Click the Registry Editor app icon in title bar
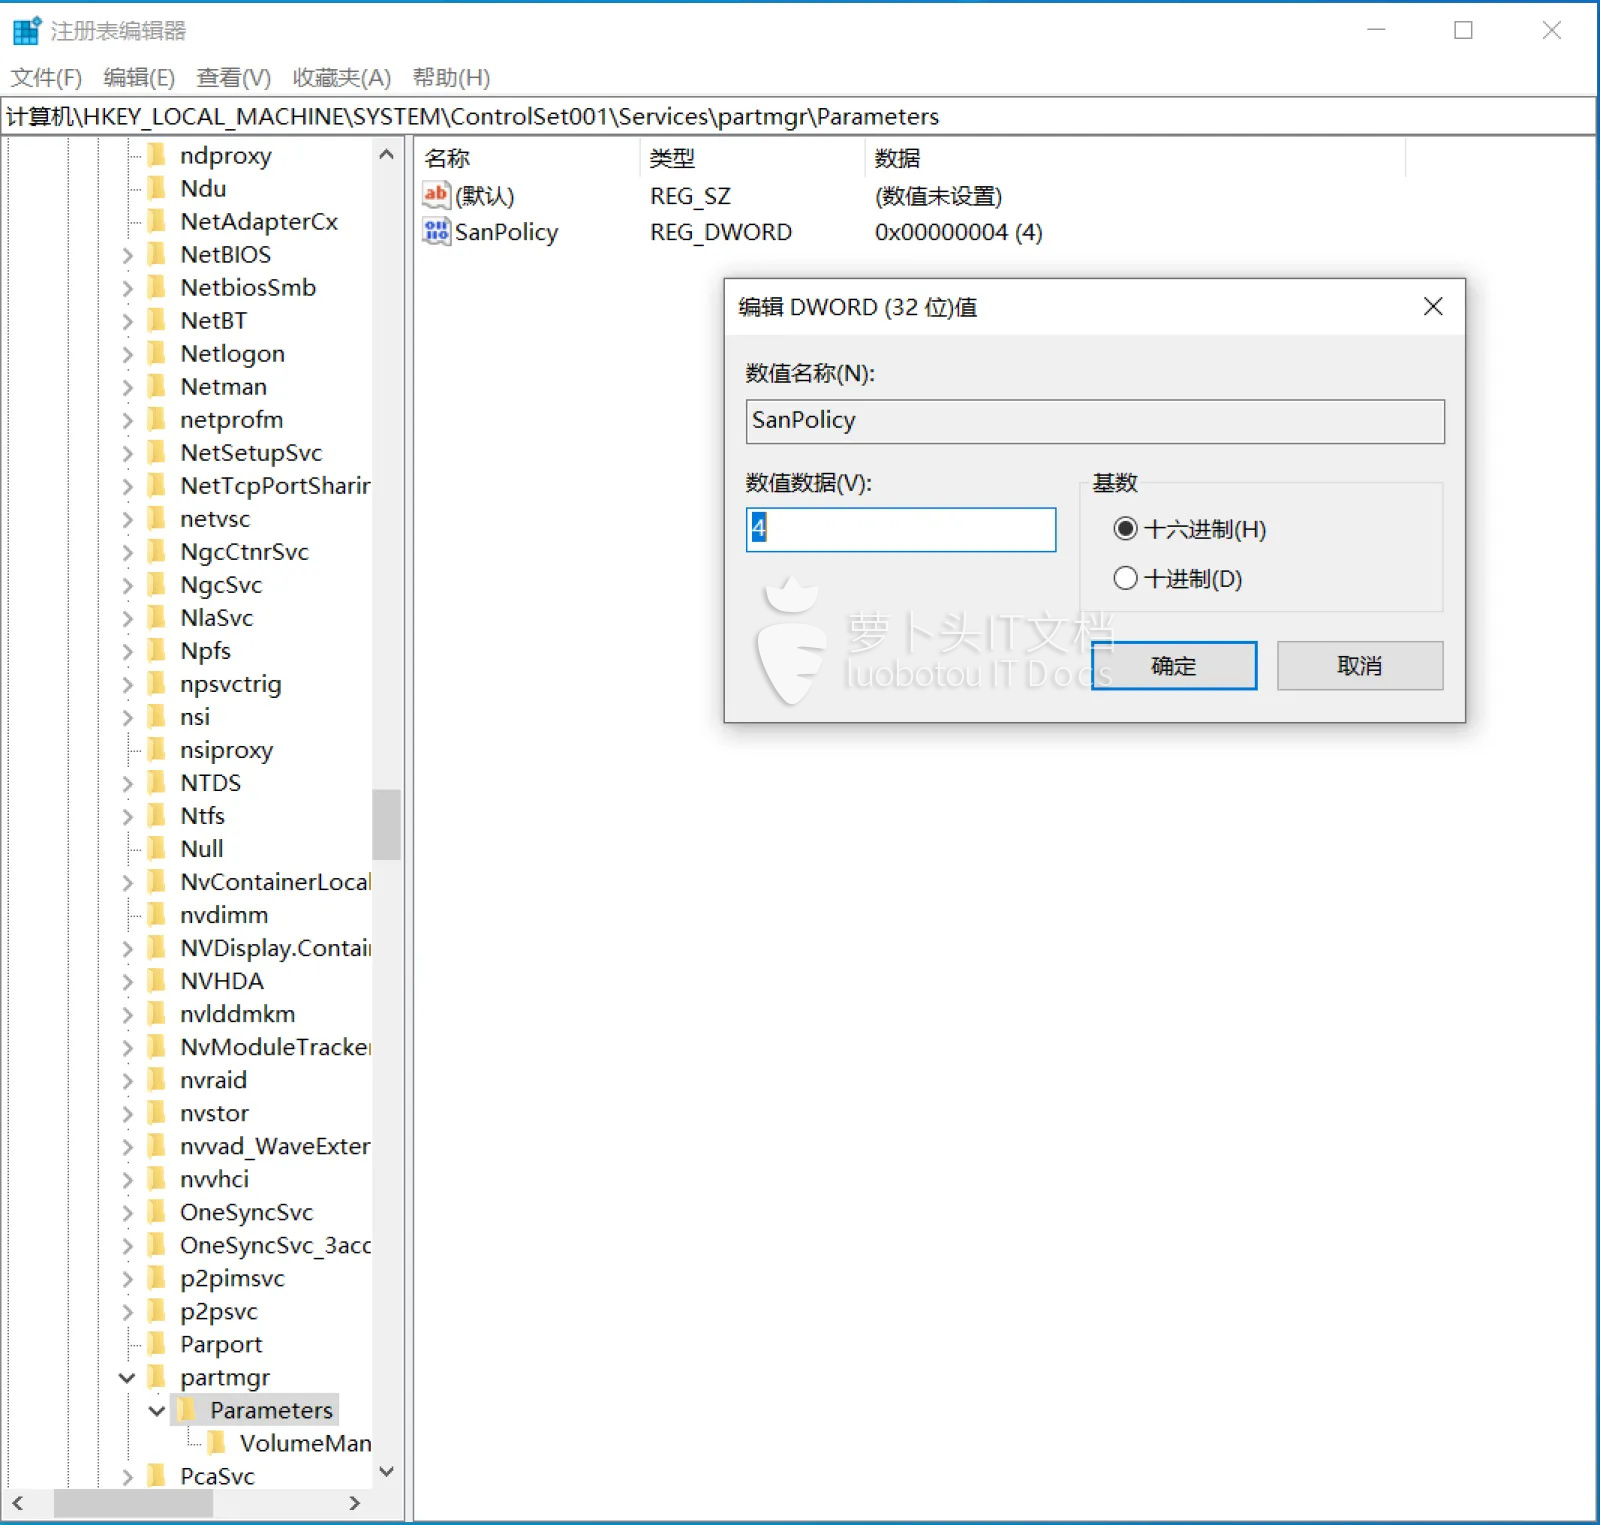Image resolution: width=1600 pixels, height=1525 pixels. pyautogui.click(x=27, y=30)
